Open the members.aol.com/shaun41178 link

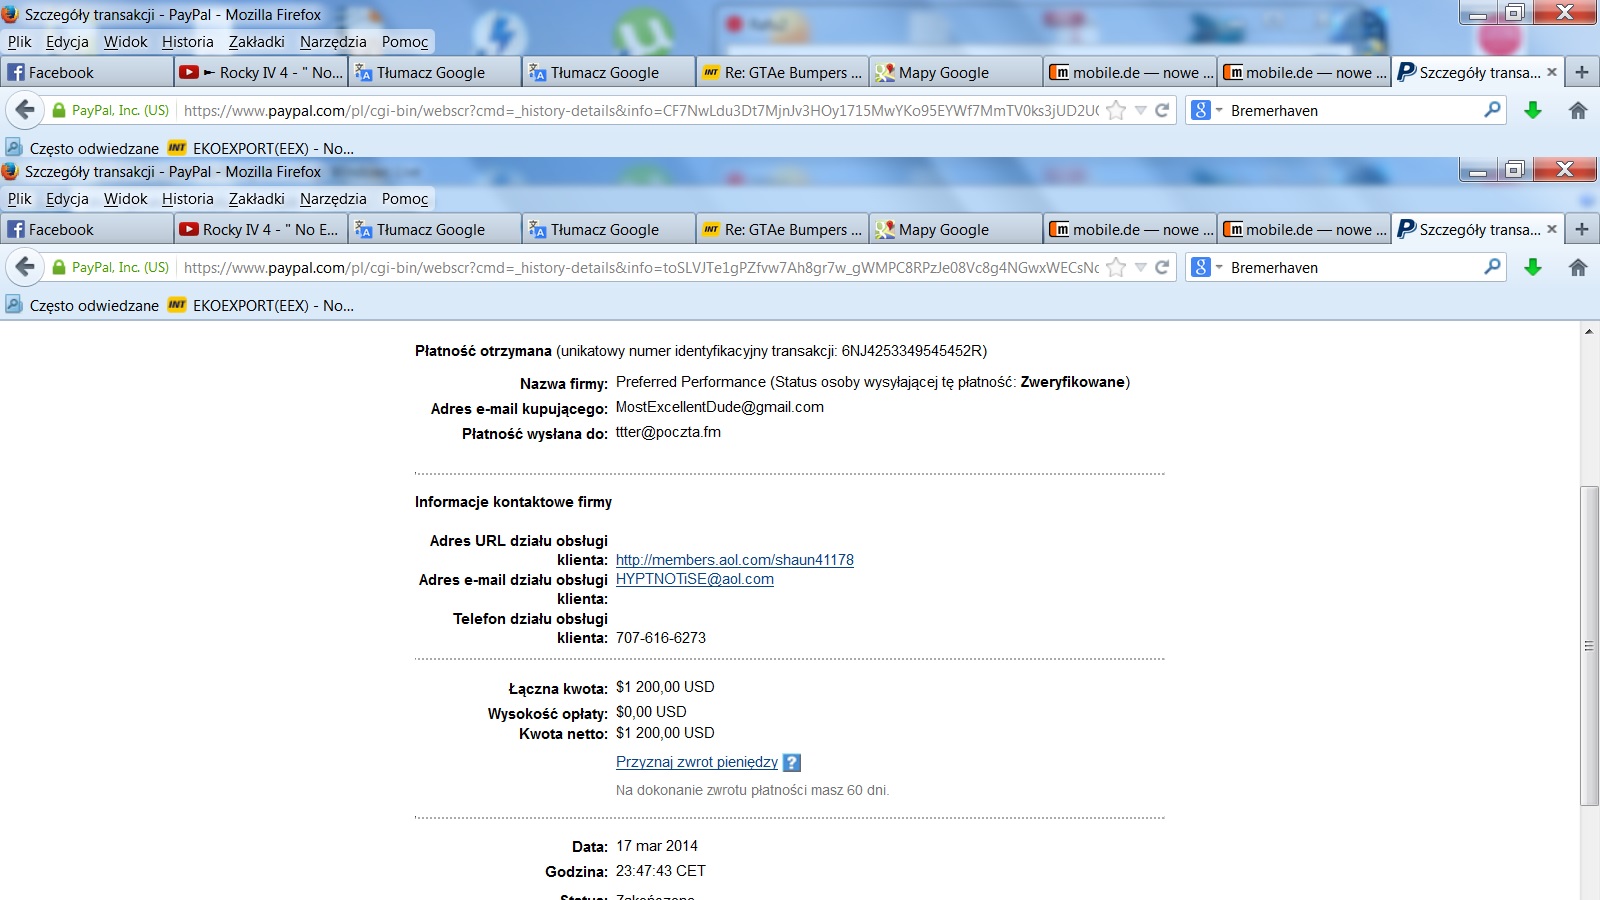[735, 560]
